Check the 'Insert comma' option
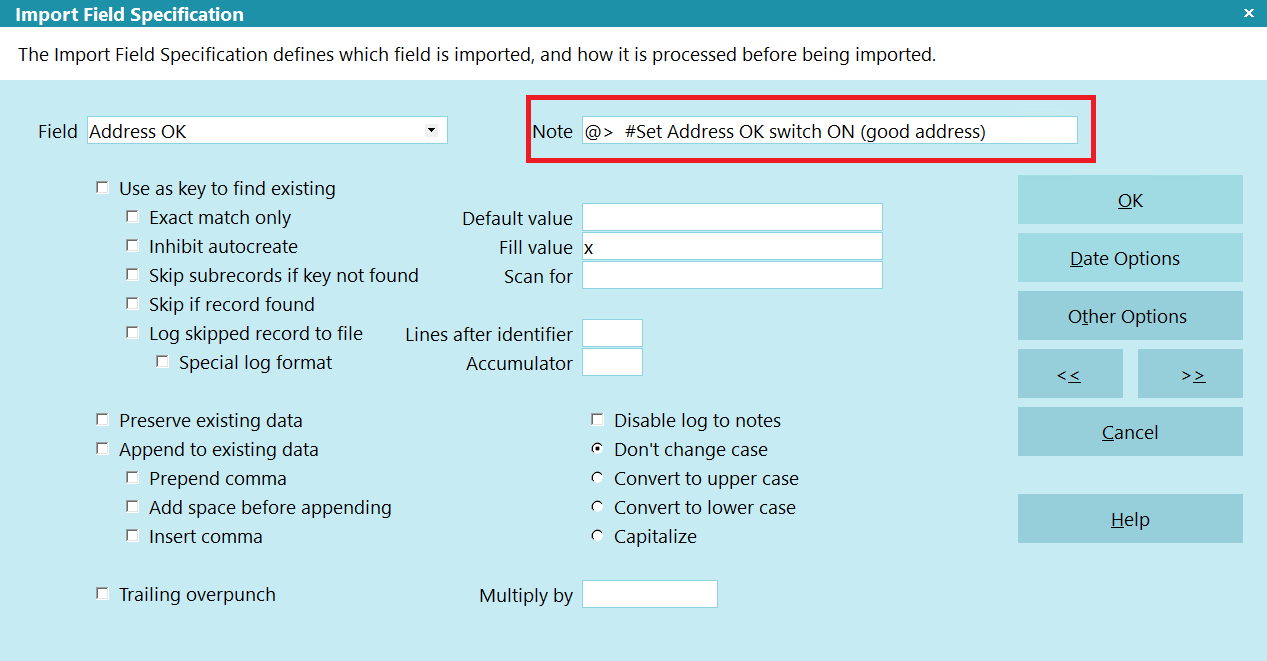The width and height of the screenshot is (1267, 661). pos(133,536)
